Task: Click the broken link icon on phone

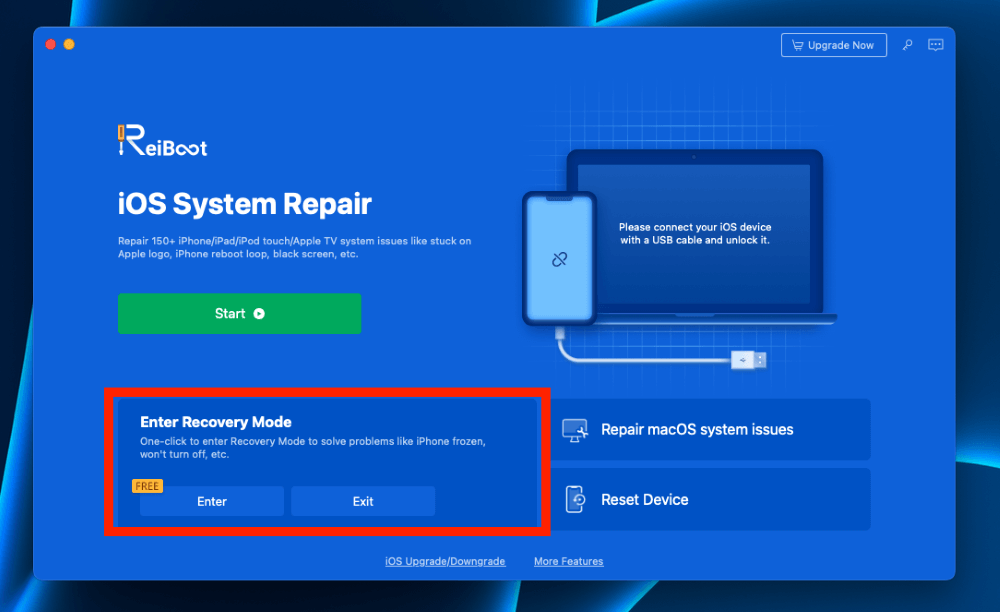Action: (559, 259)
